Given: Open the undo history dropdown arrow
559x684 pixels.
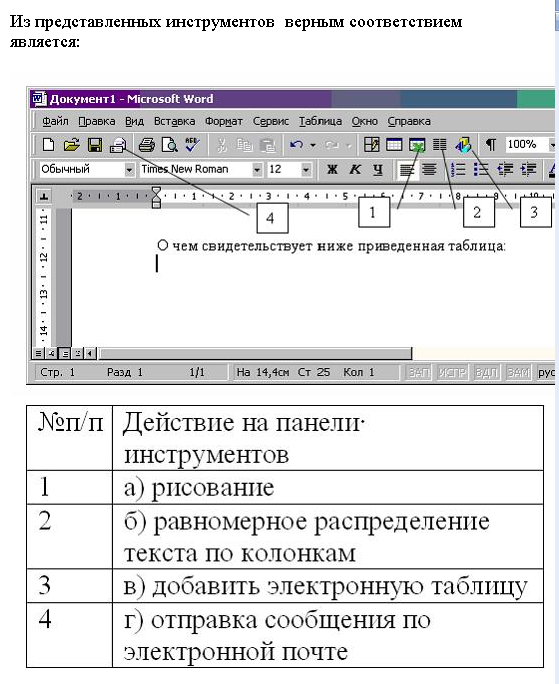Looking at the screenshot, I should (x=312, y=145).
